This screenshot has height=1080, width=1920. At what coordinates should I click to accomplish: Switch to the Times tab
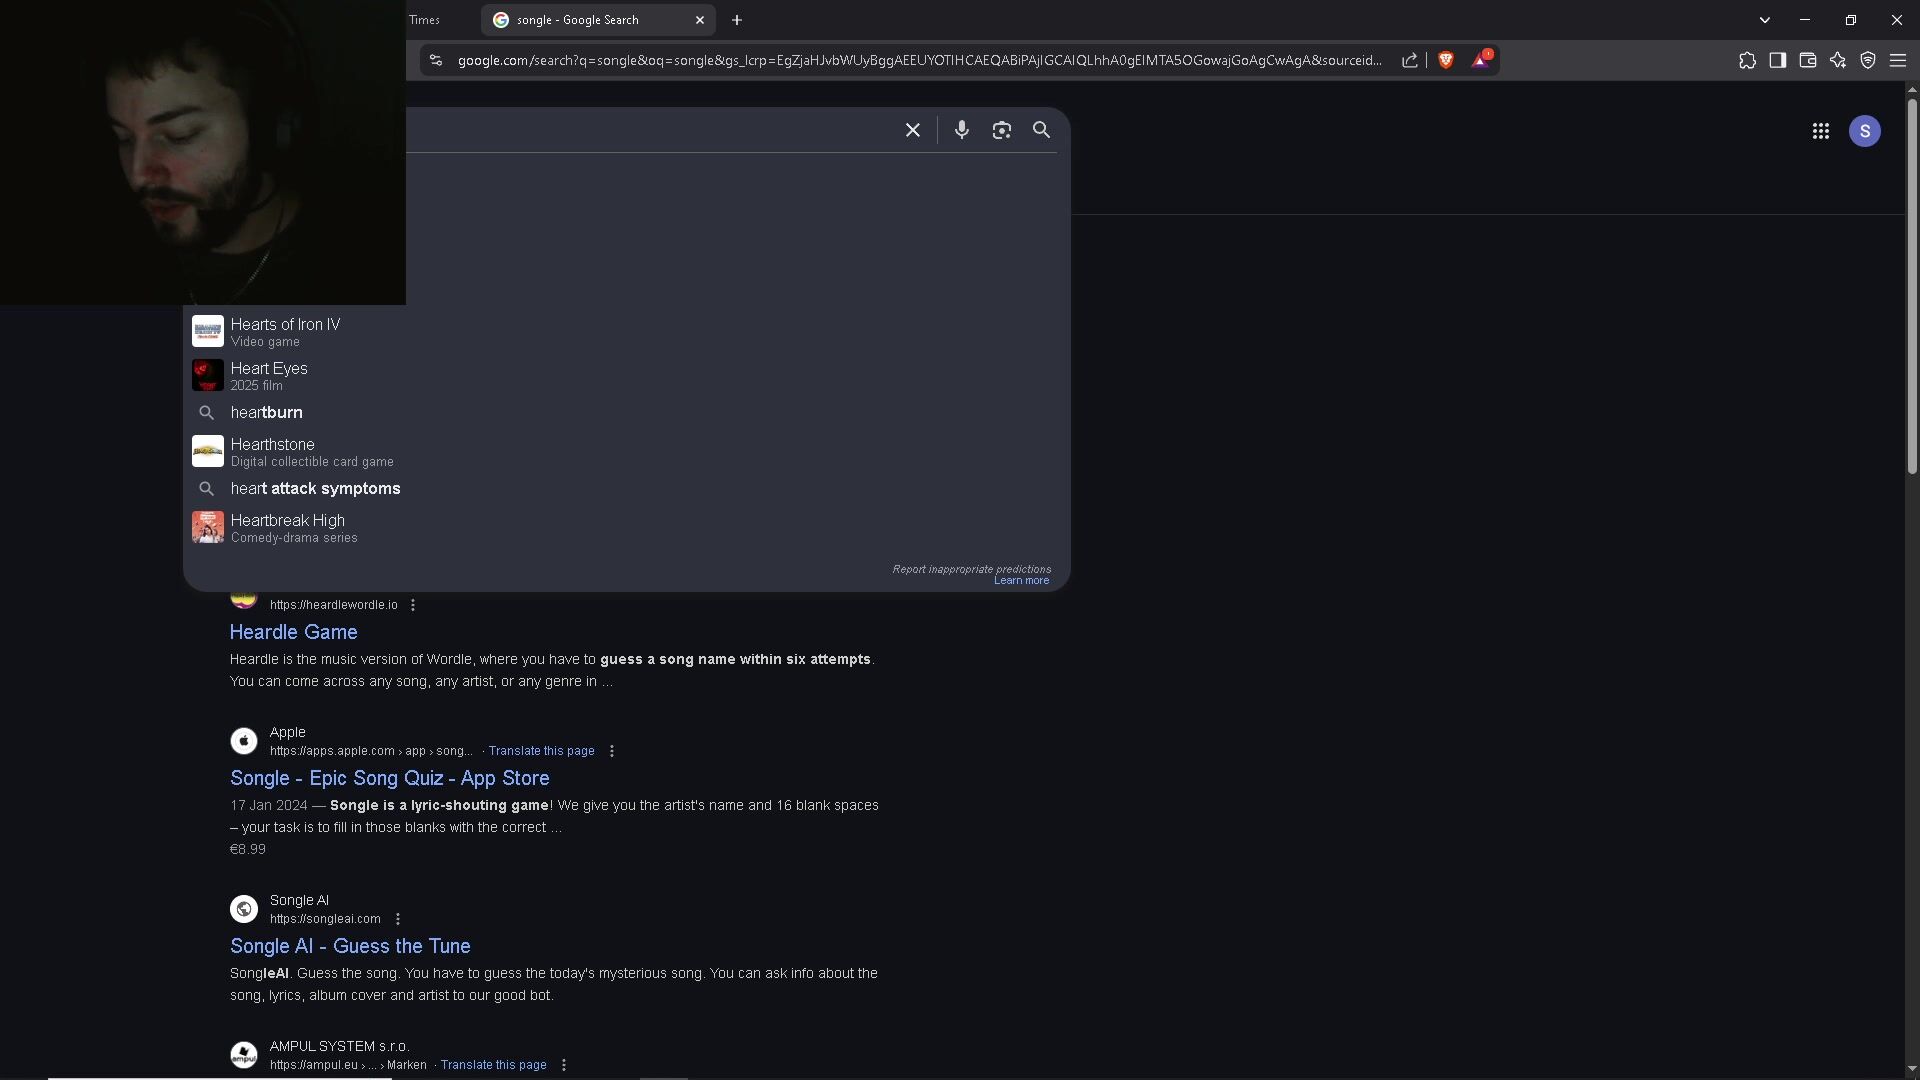pos(424,20)
